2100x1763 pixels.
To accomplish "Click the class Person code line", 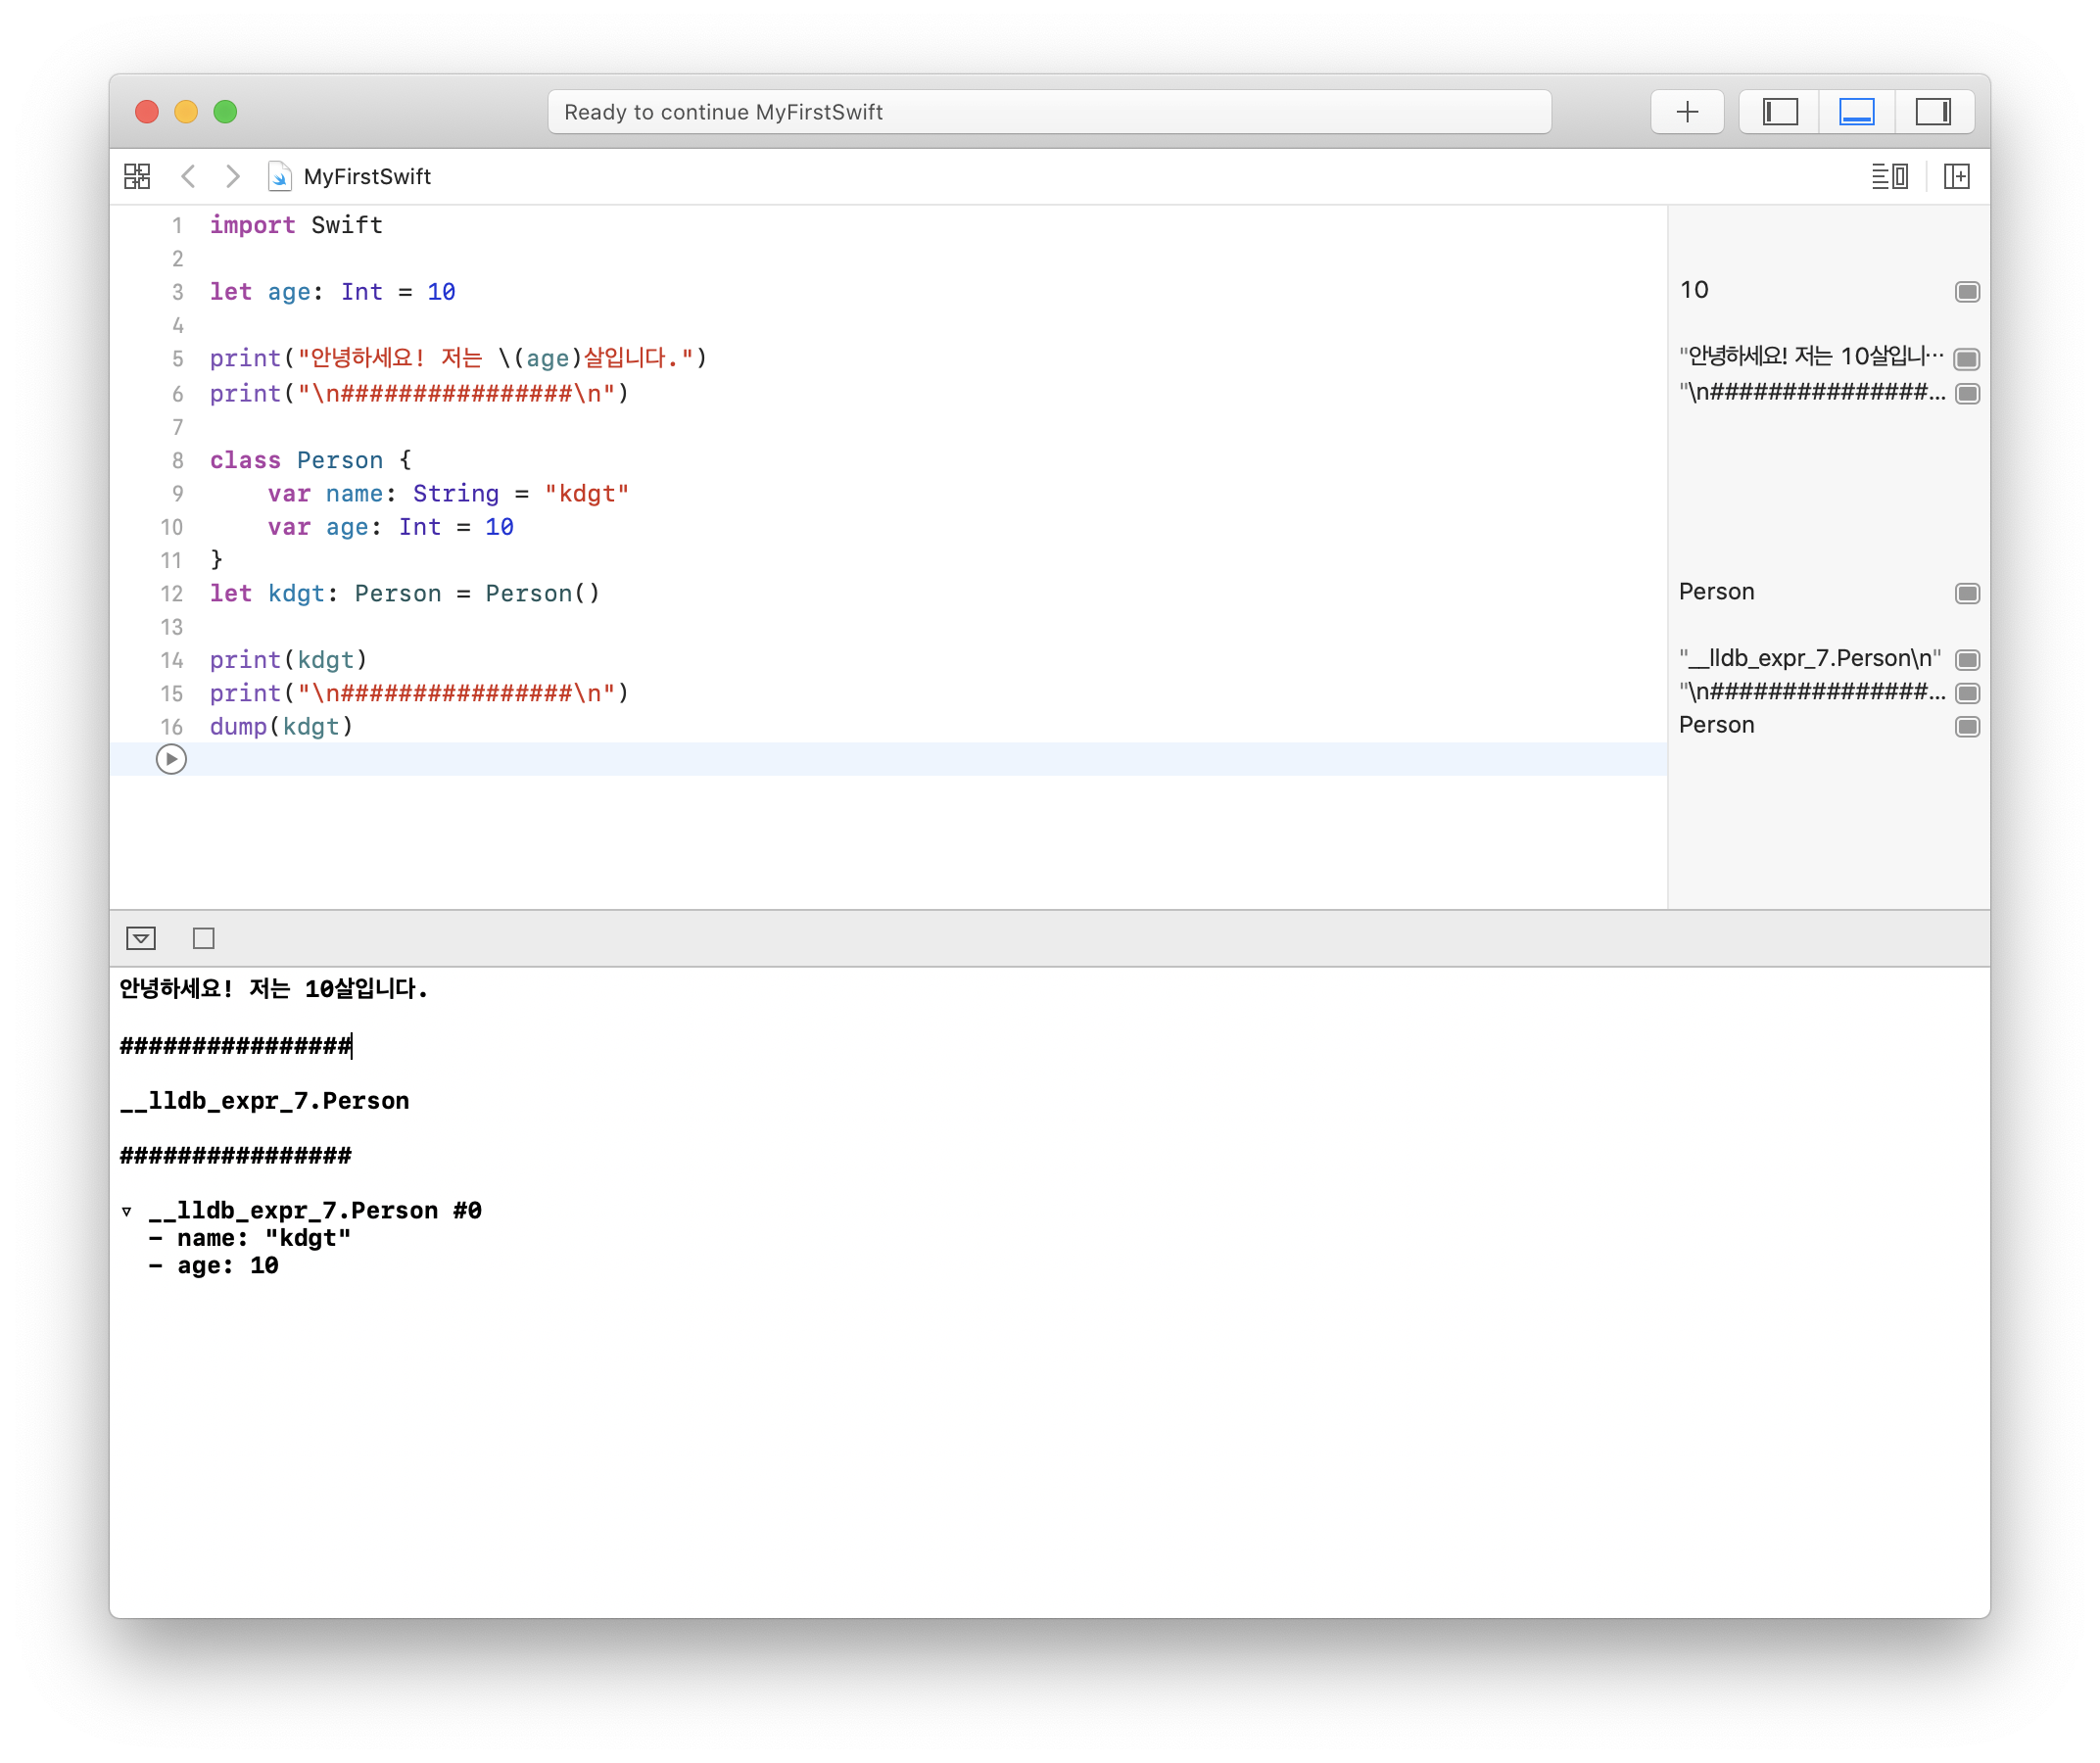I will click(x=310, y=461).
